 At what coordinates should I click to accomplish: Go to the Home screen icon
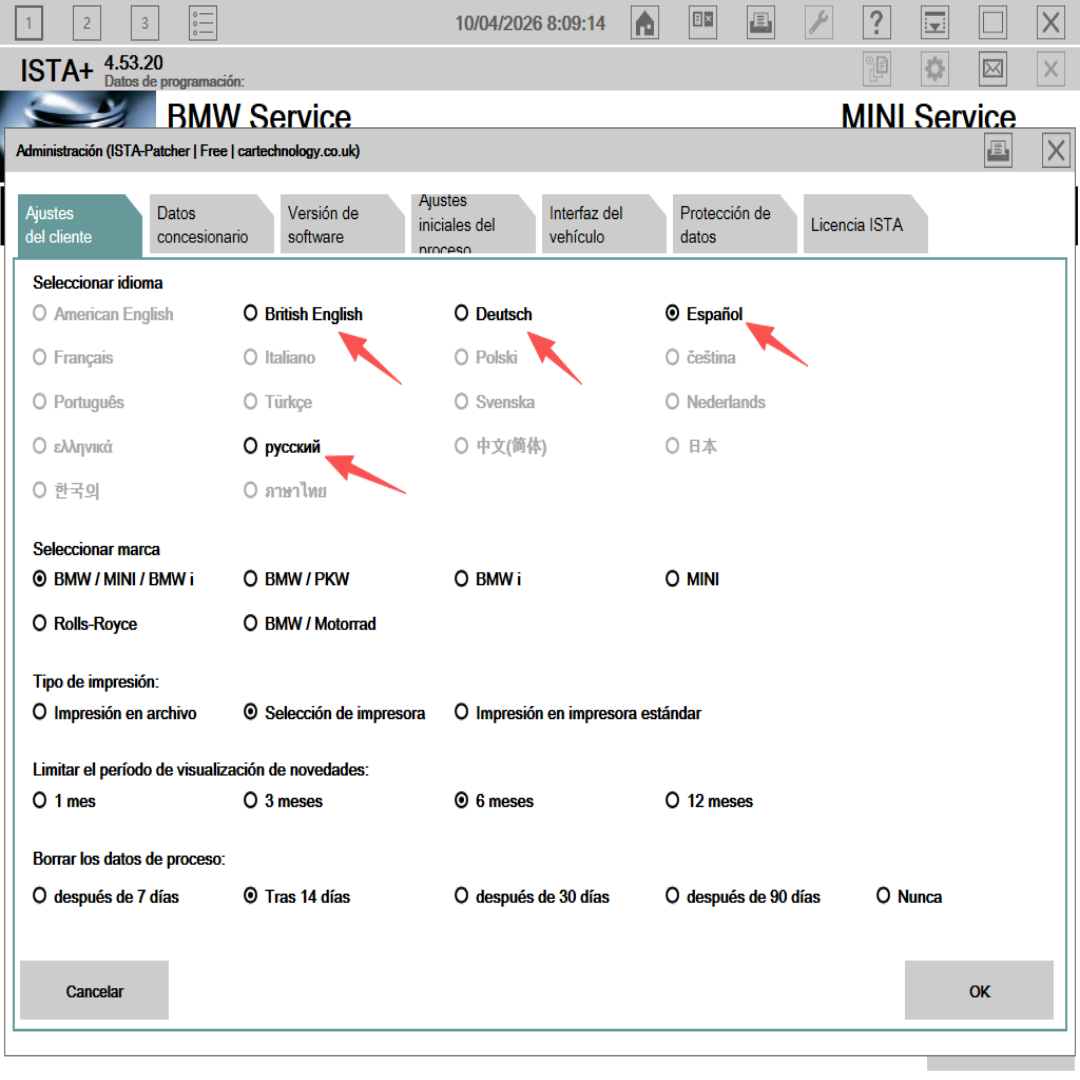645,23
